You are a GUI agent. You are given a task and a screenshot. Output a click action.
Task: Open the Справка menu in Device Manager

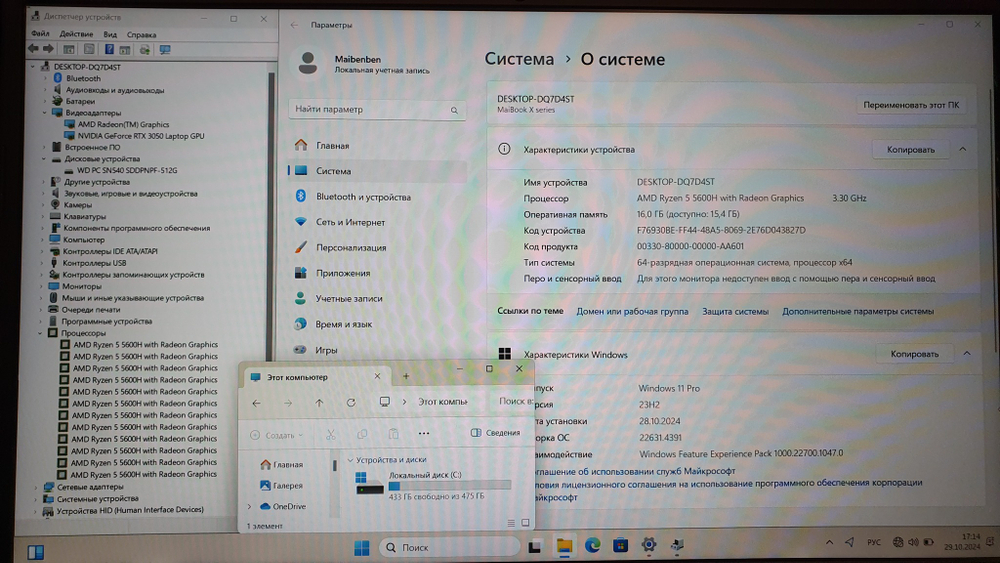tap(142, 34)
